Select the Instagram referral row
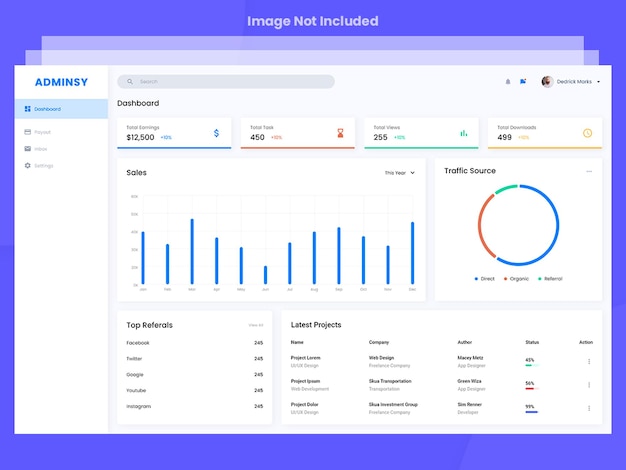Viewport: 626px width, 470px height. [x=195, y=406]
